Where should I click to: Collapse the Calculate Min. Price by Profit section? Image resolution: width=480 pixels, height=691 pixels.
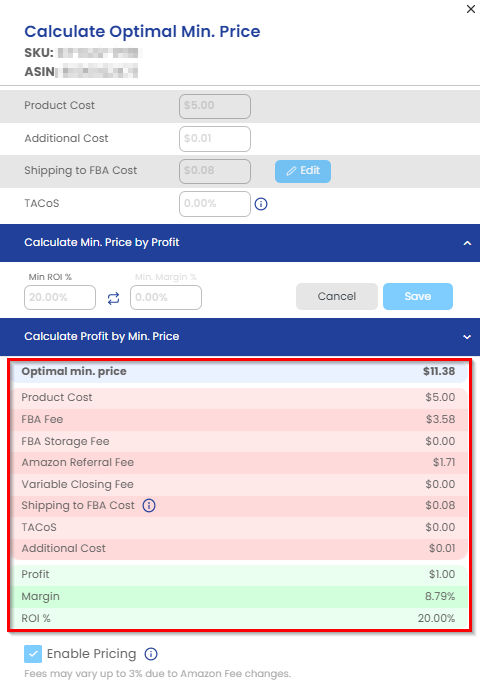coord(467,243)
